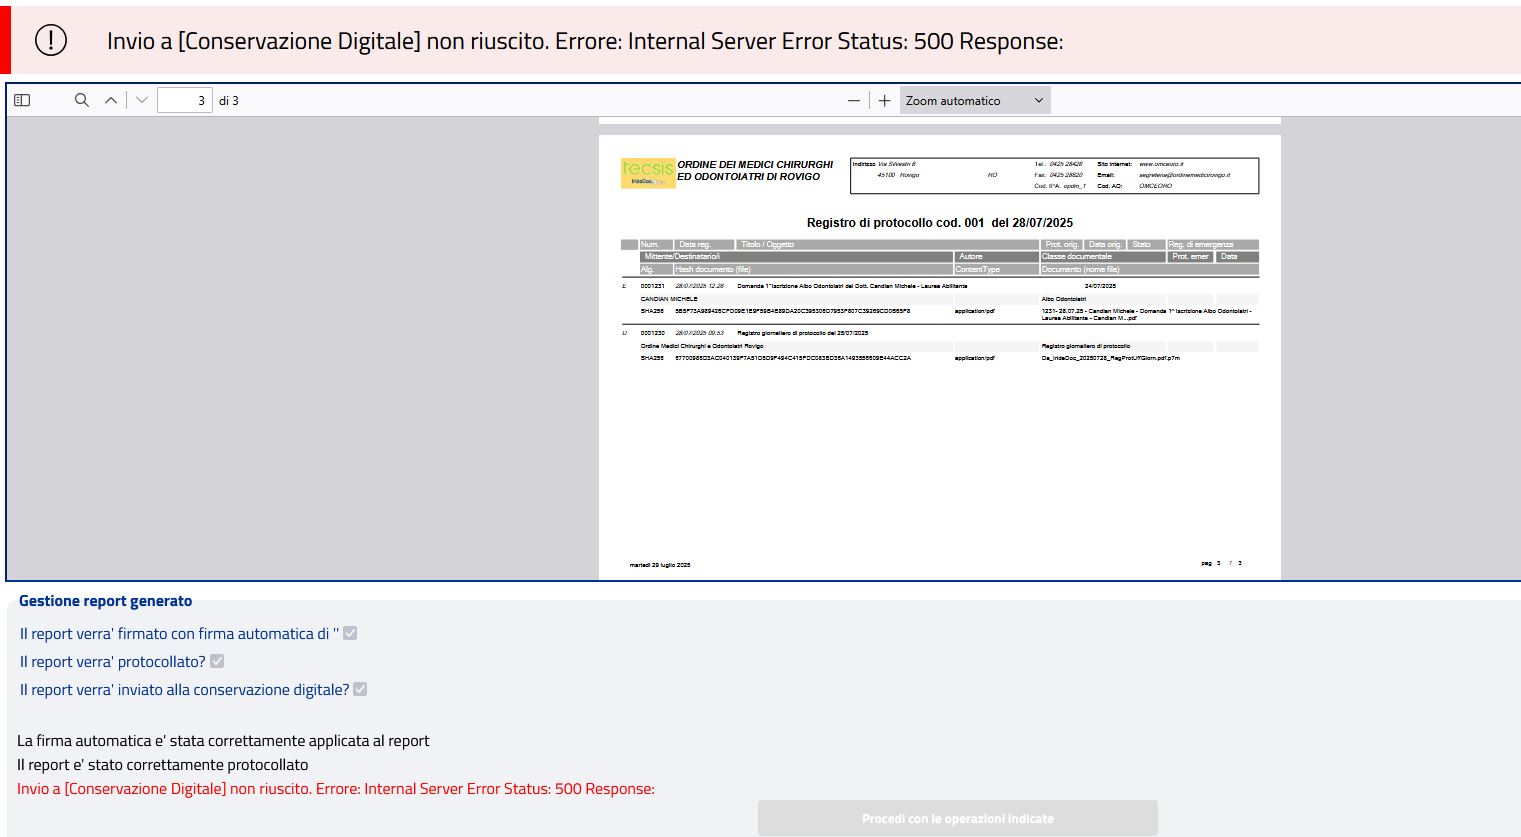
Task: Click the 'Gestione report generato' heading
Action: click(105, 601)
